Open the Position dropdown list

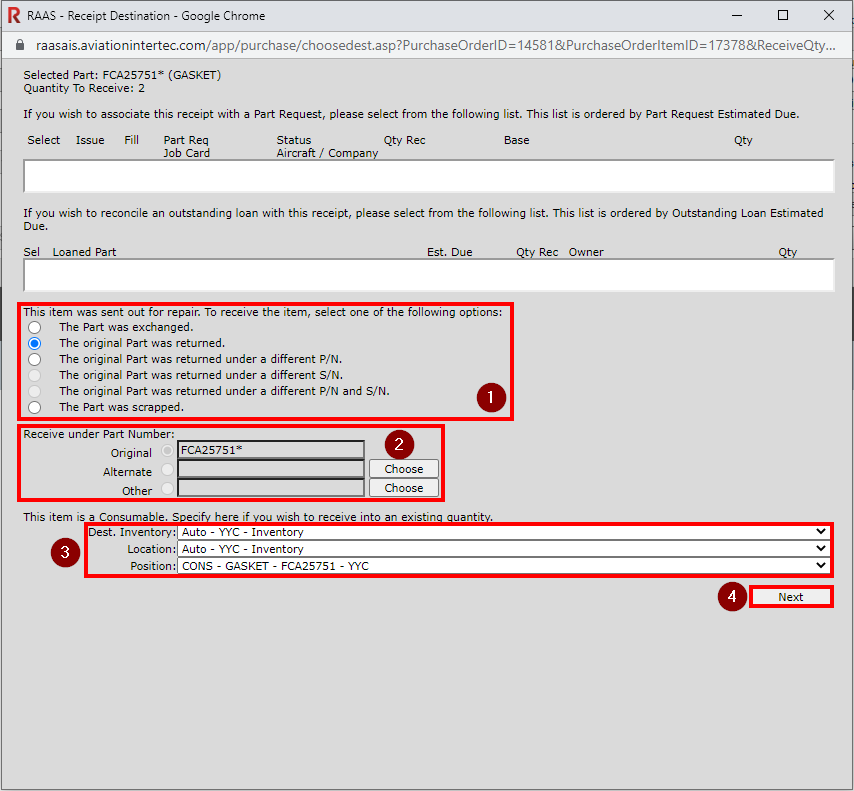tap(504, 566)
